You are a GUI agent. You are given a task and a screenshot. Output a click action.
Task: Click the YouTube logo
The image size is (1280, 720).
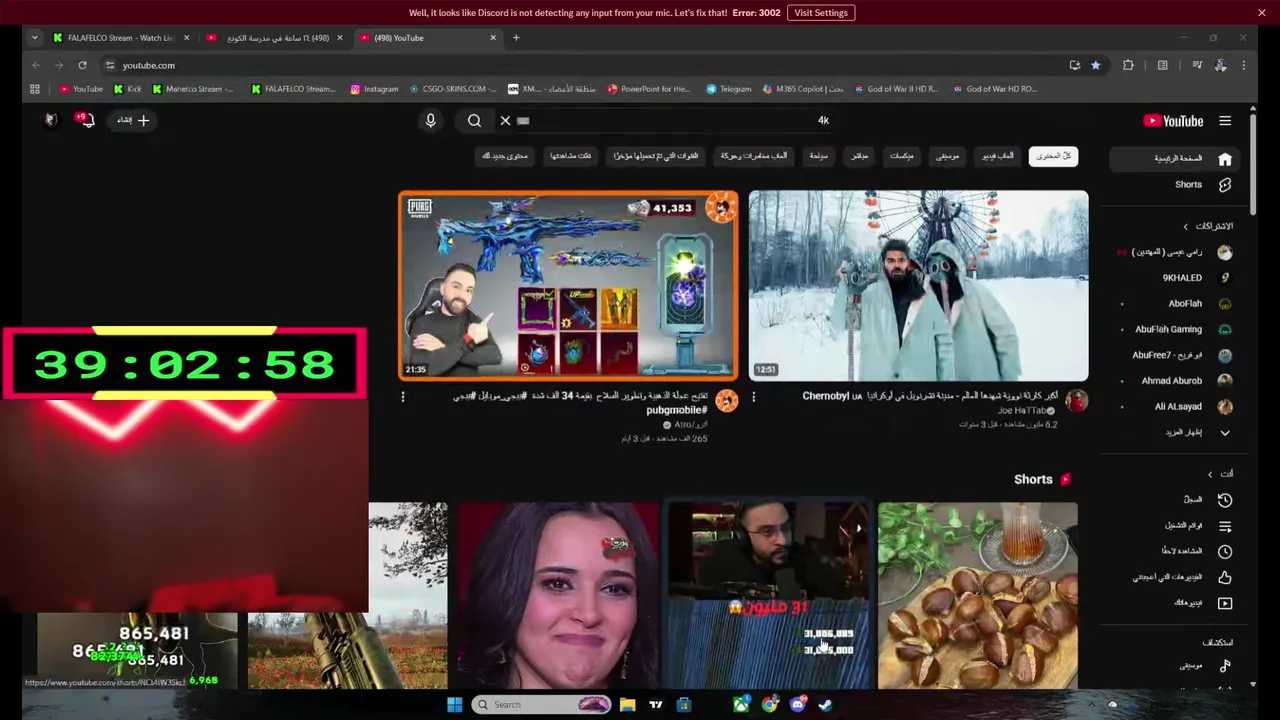[1173, 121]
